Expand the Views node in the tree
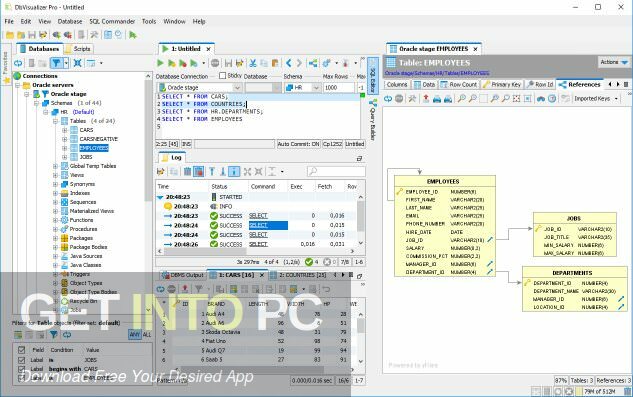 (x=55, y=175)
